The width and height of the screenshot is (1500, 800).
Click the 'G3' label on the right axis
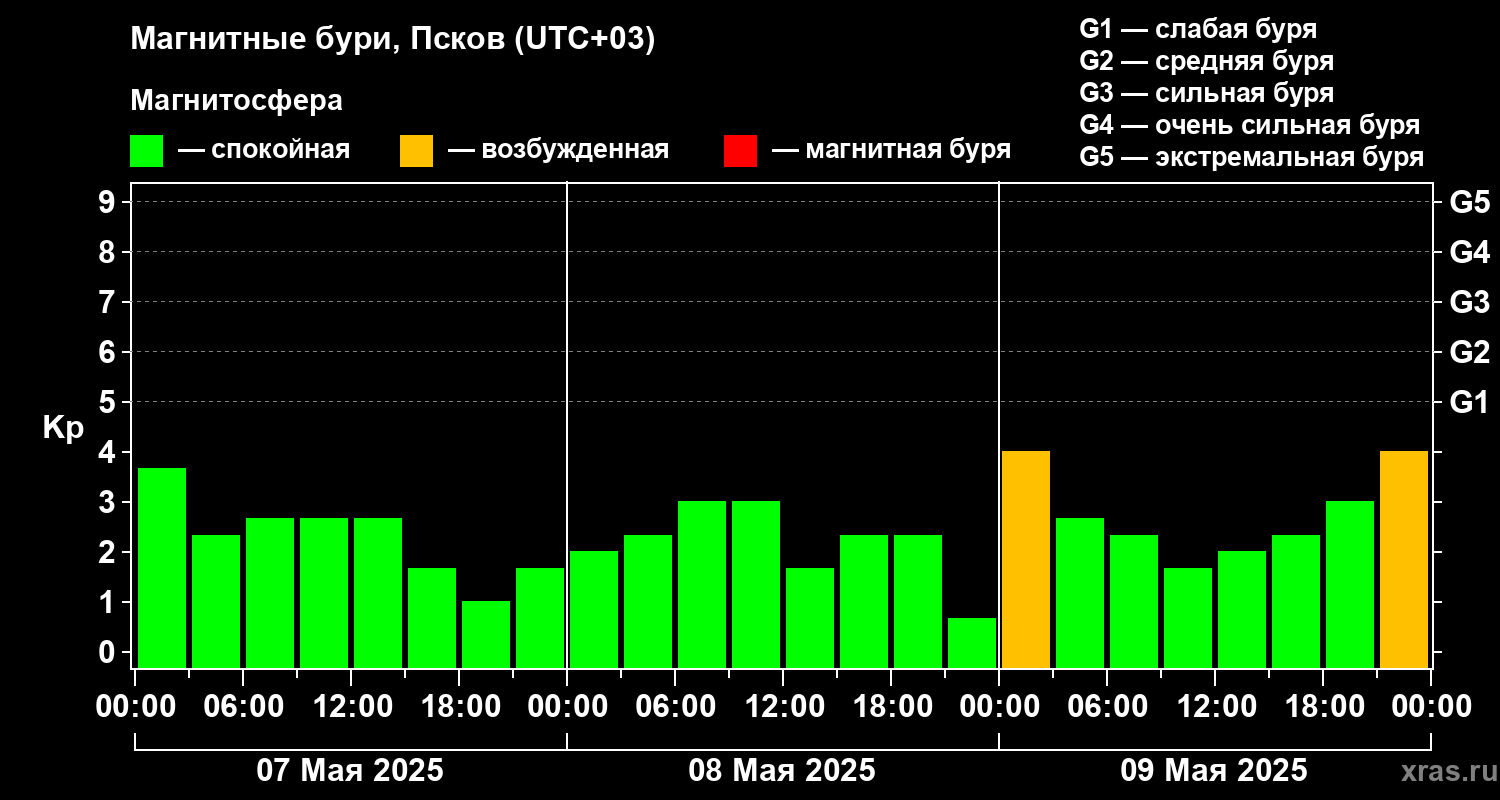[x=1469, y=302]
